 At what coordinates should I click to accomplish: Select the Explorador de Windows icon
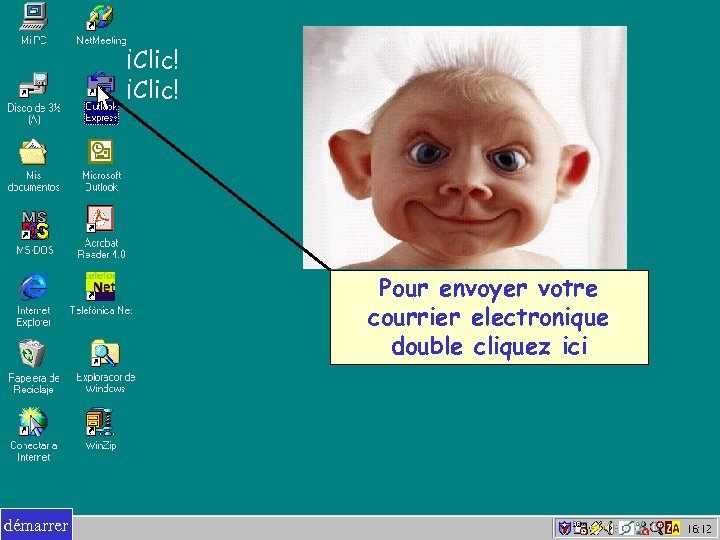[x=105, y=353]
